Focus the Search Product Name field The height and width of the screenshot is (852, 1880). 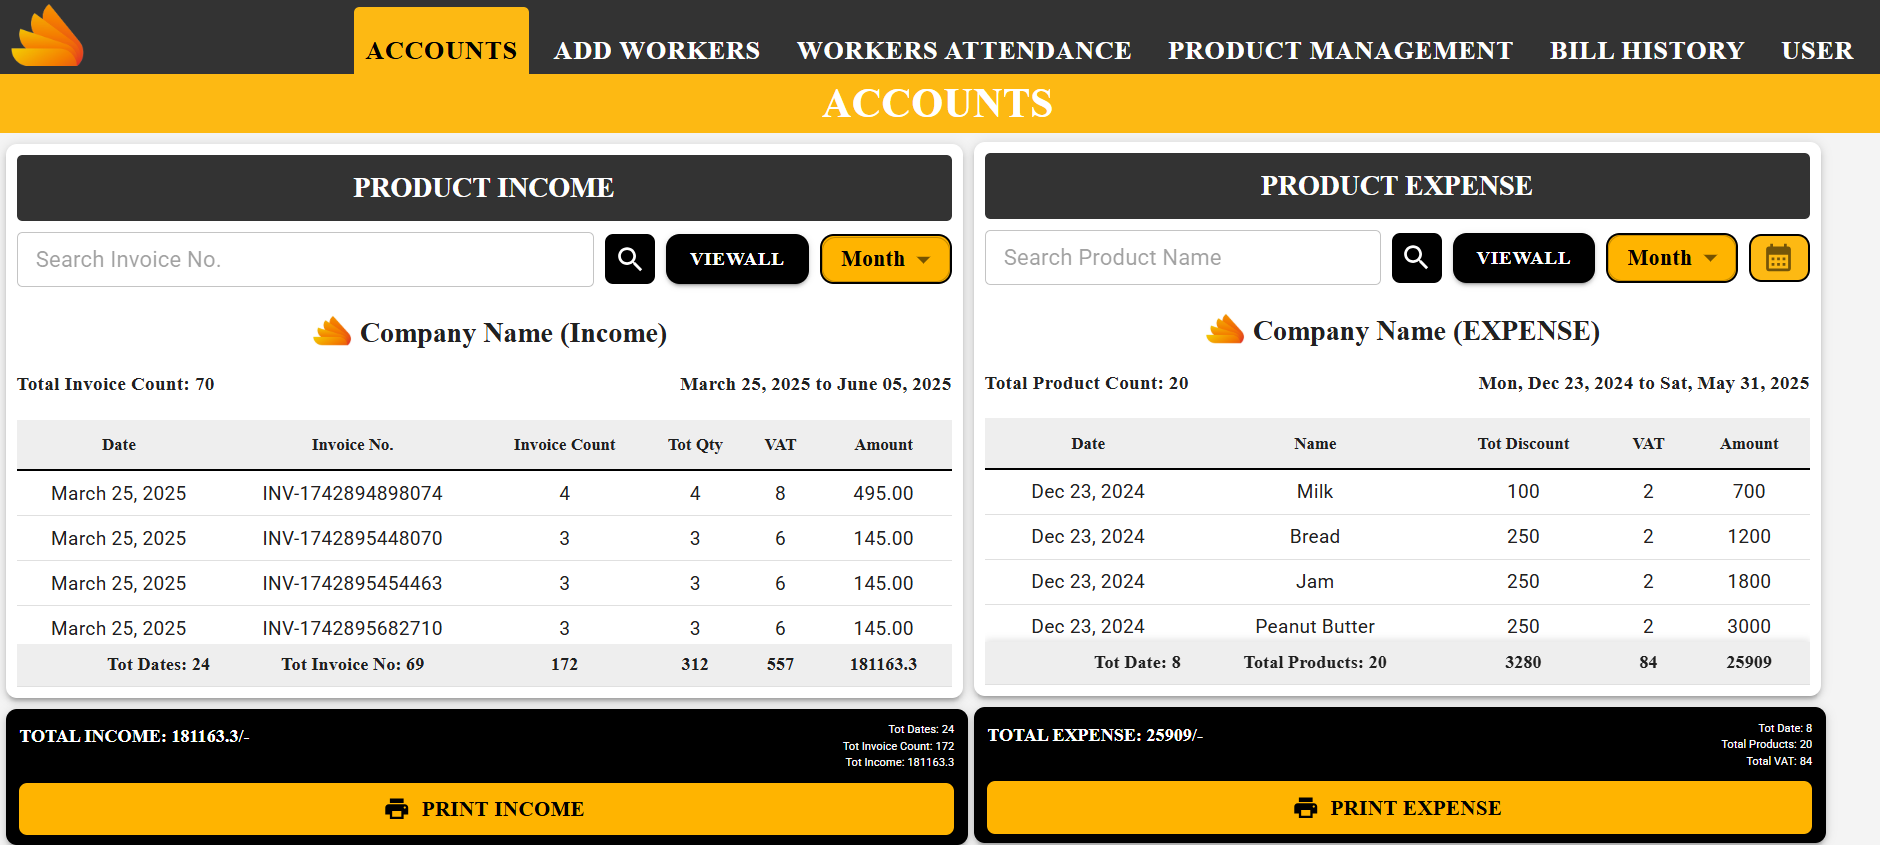pos(1183,258)
